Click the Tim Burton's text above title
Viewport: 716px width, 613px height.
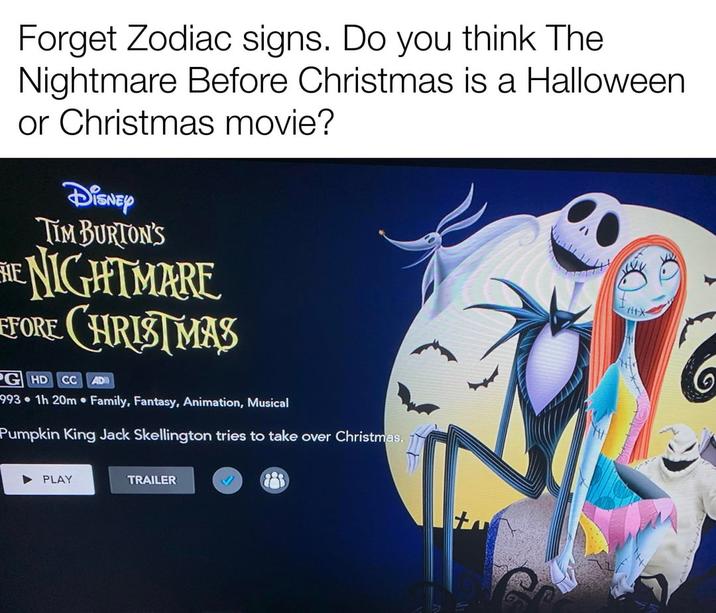(103, 233)
